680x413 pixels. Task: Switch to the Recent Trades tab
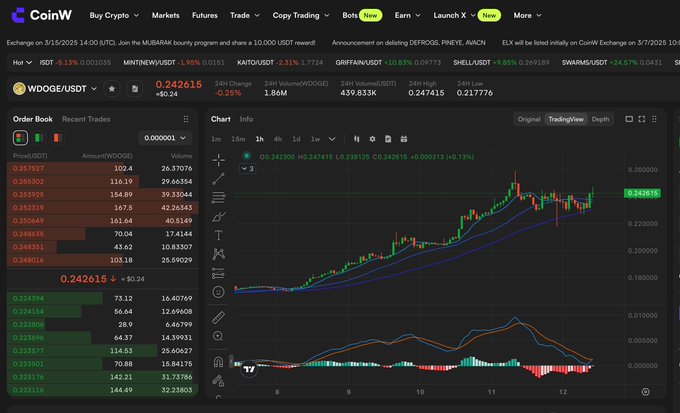point(86,119)
